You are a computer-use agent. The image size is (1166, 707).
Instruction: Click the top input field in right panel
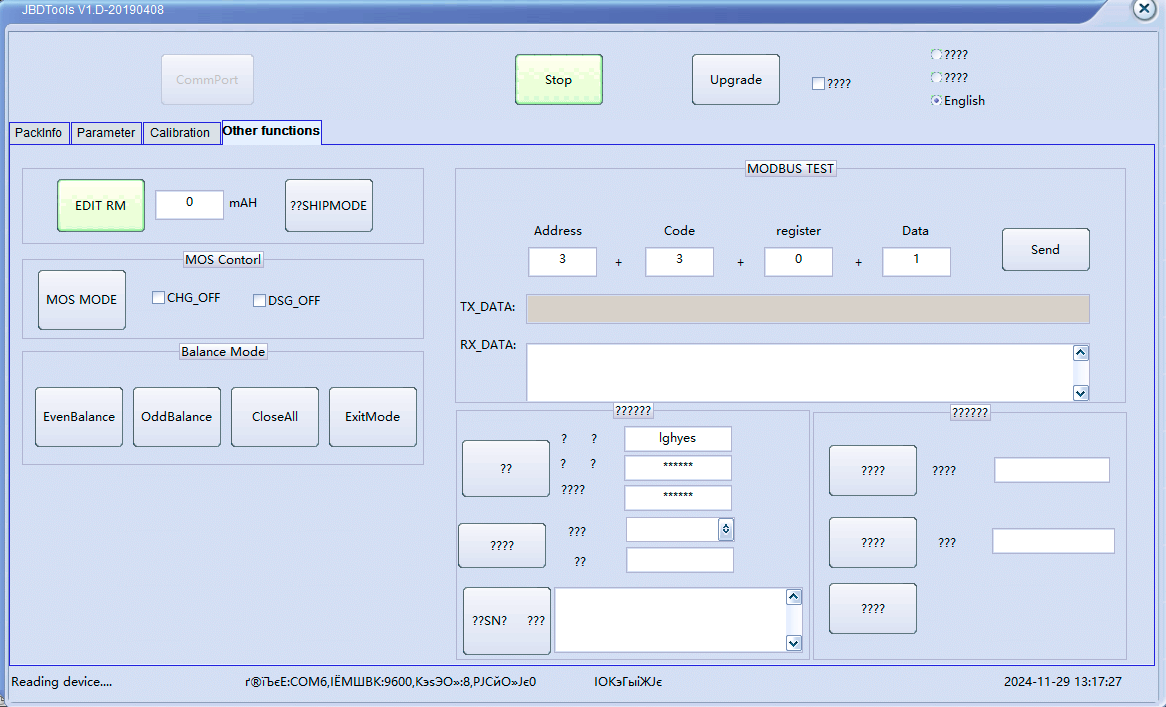[x=1051, y=470]
